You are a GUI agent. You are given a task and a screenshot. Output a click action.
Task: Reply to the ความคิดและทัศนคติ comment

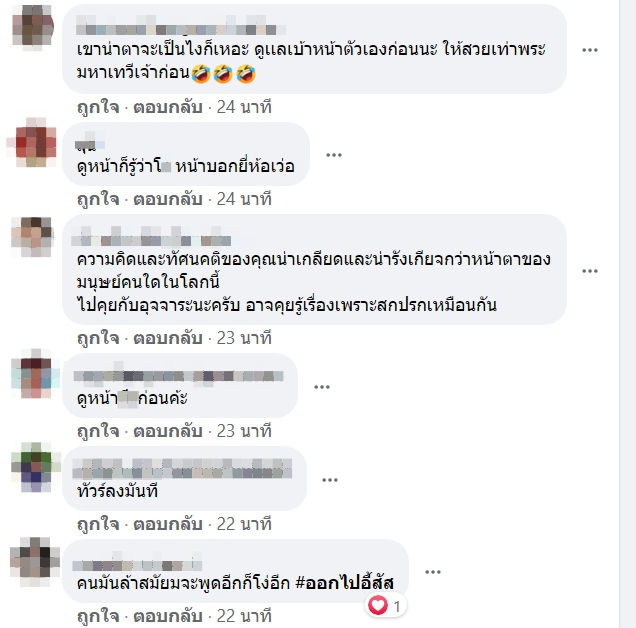click(168, 338)
